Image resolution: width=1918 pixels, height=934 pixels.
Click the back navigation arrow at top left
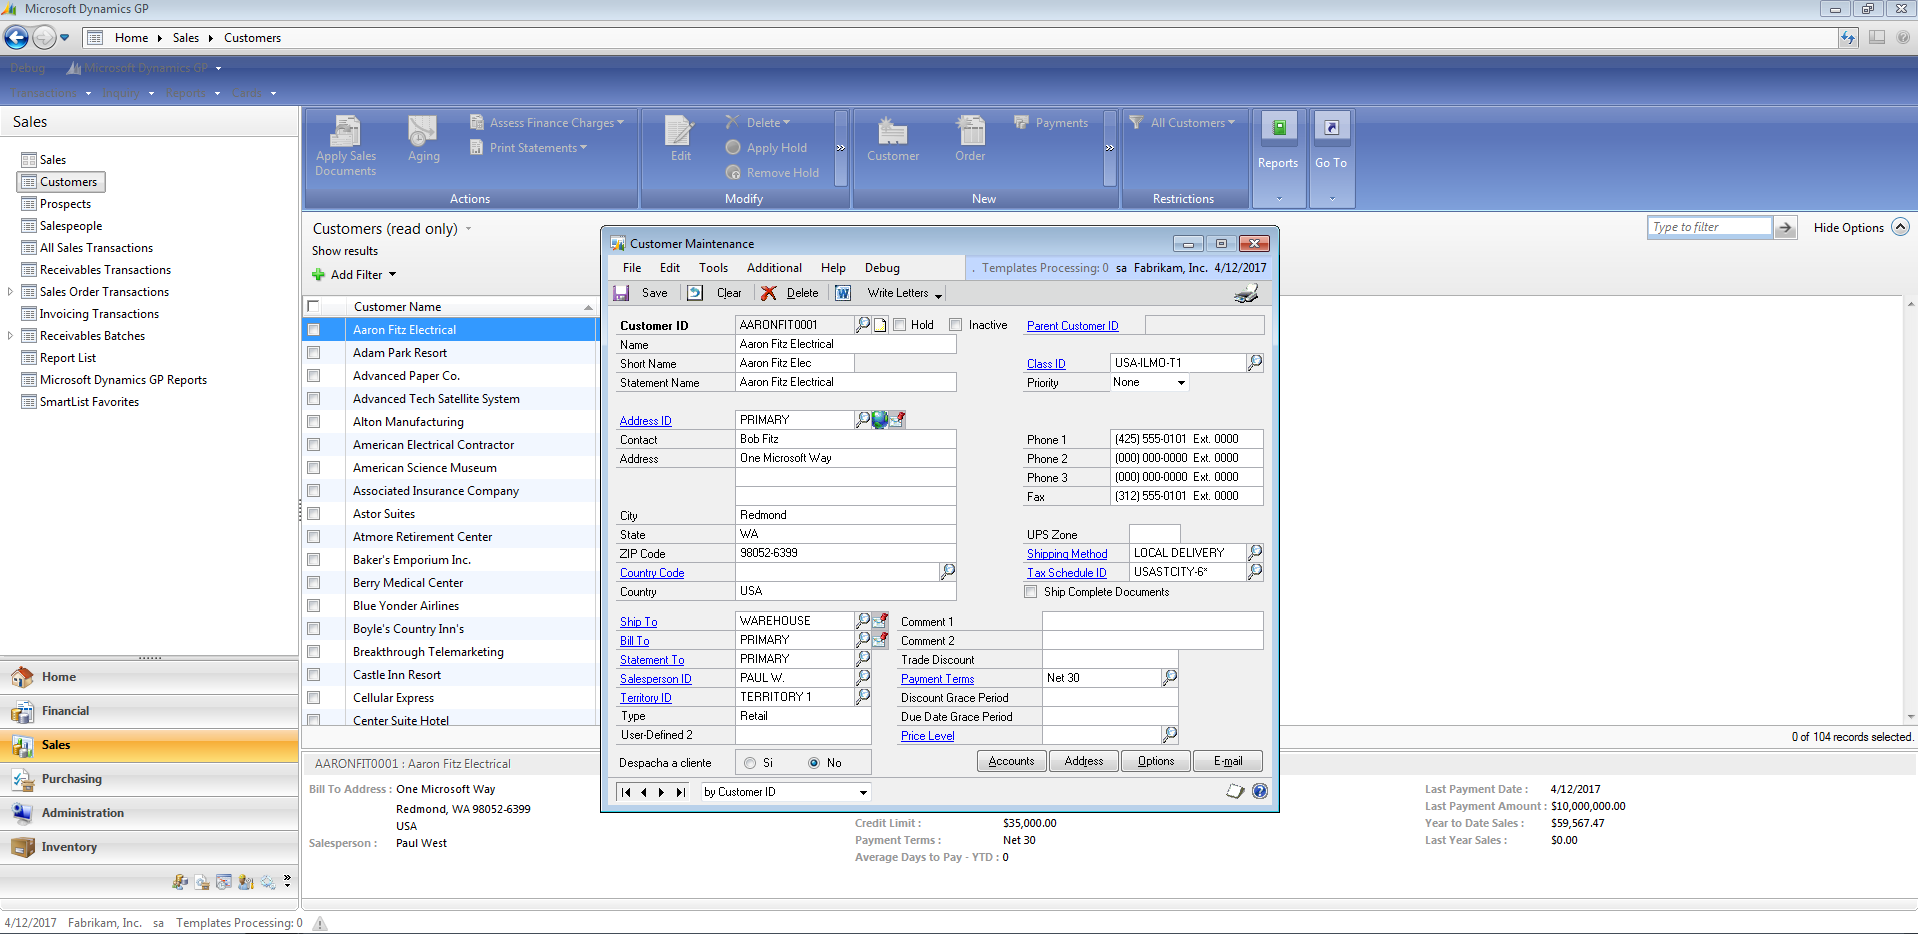tap(16, 38)
